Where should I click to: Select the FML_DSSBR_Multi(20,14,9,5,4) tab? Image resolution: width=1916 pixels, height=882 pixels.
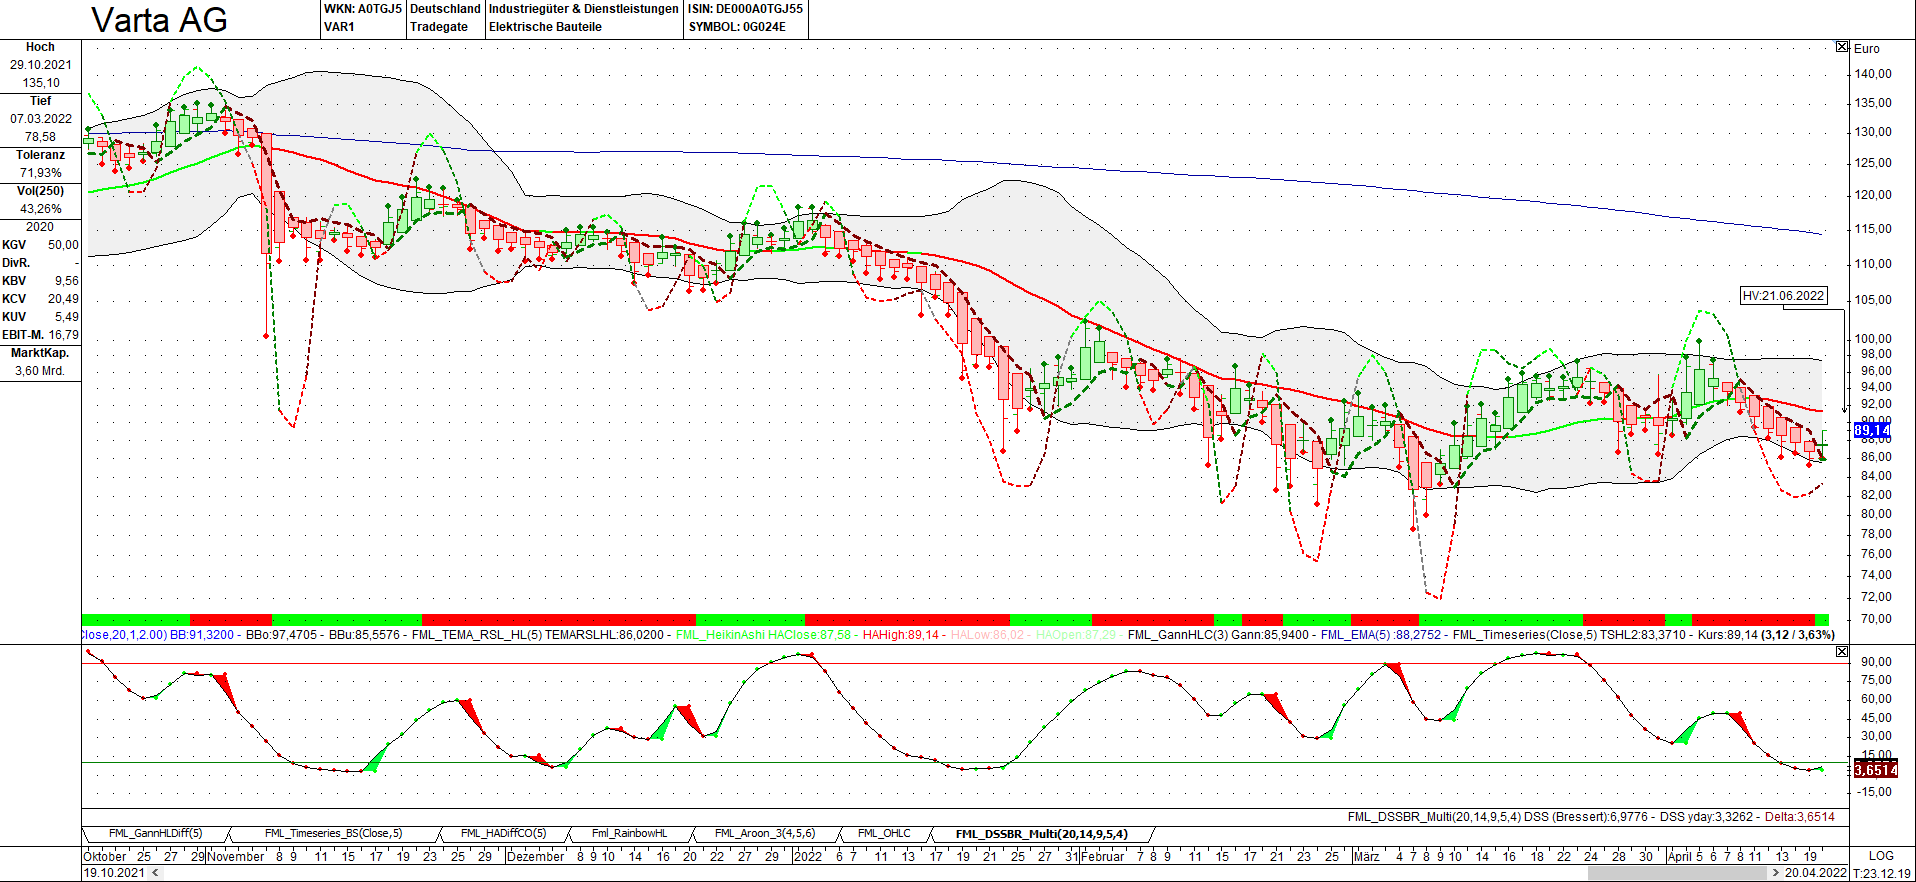(x=1041, y=834)
